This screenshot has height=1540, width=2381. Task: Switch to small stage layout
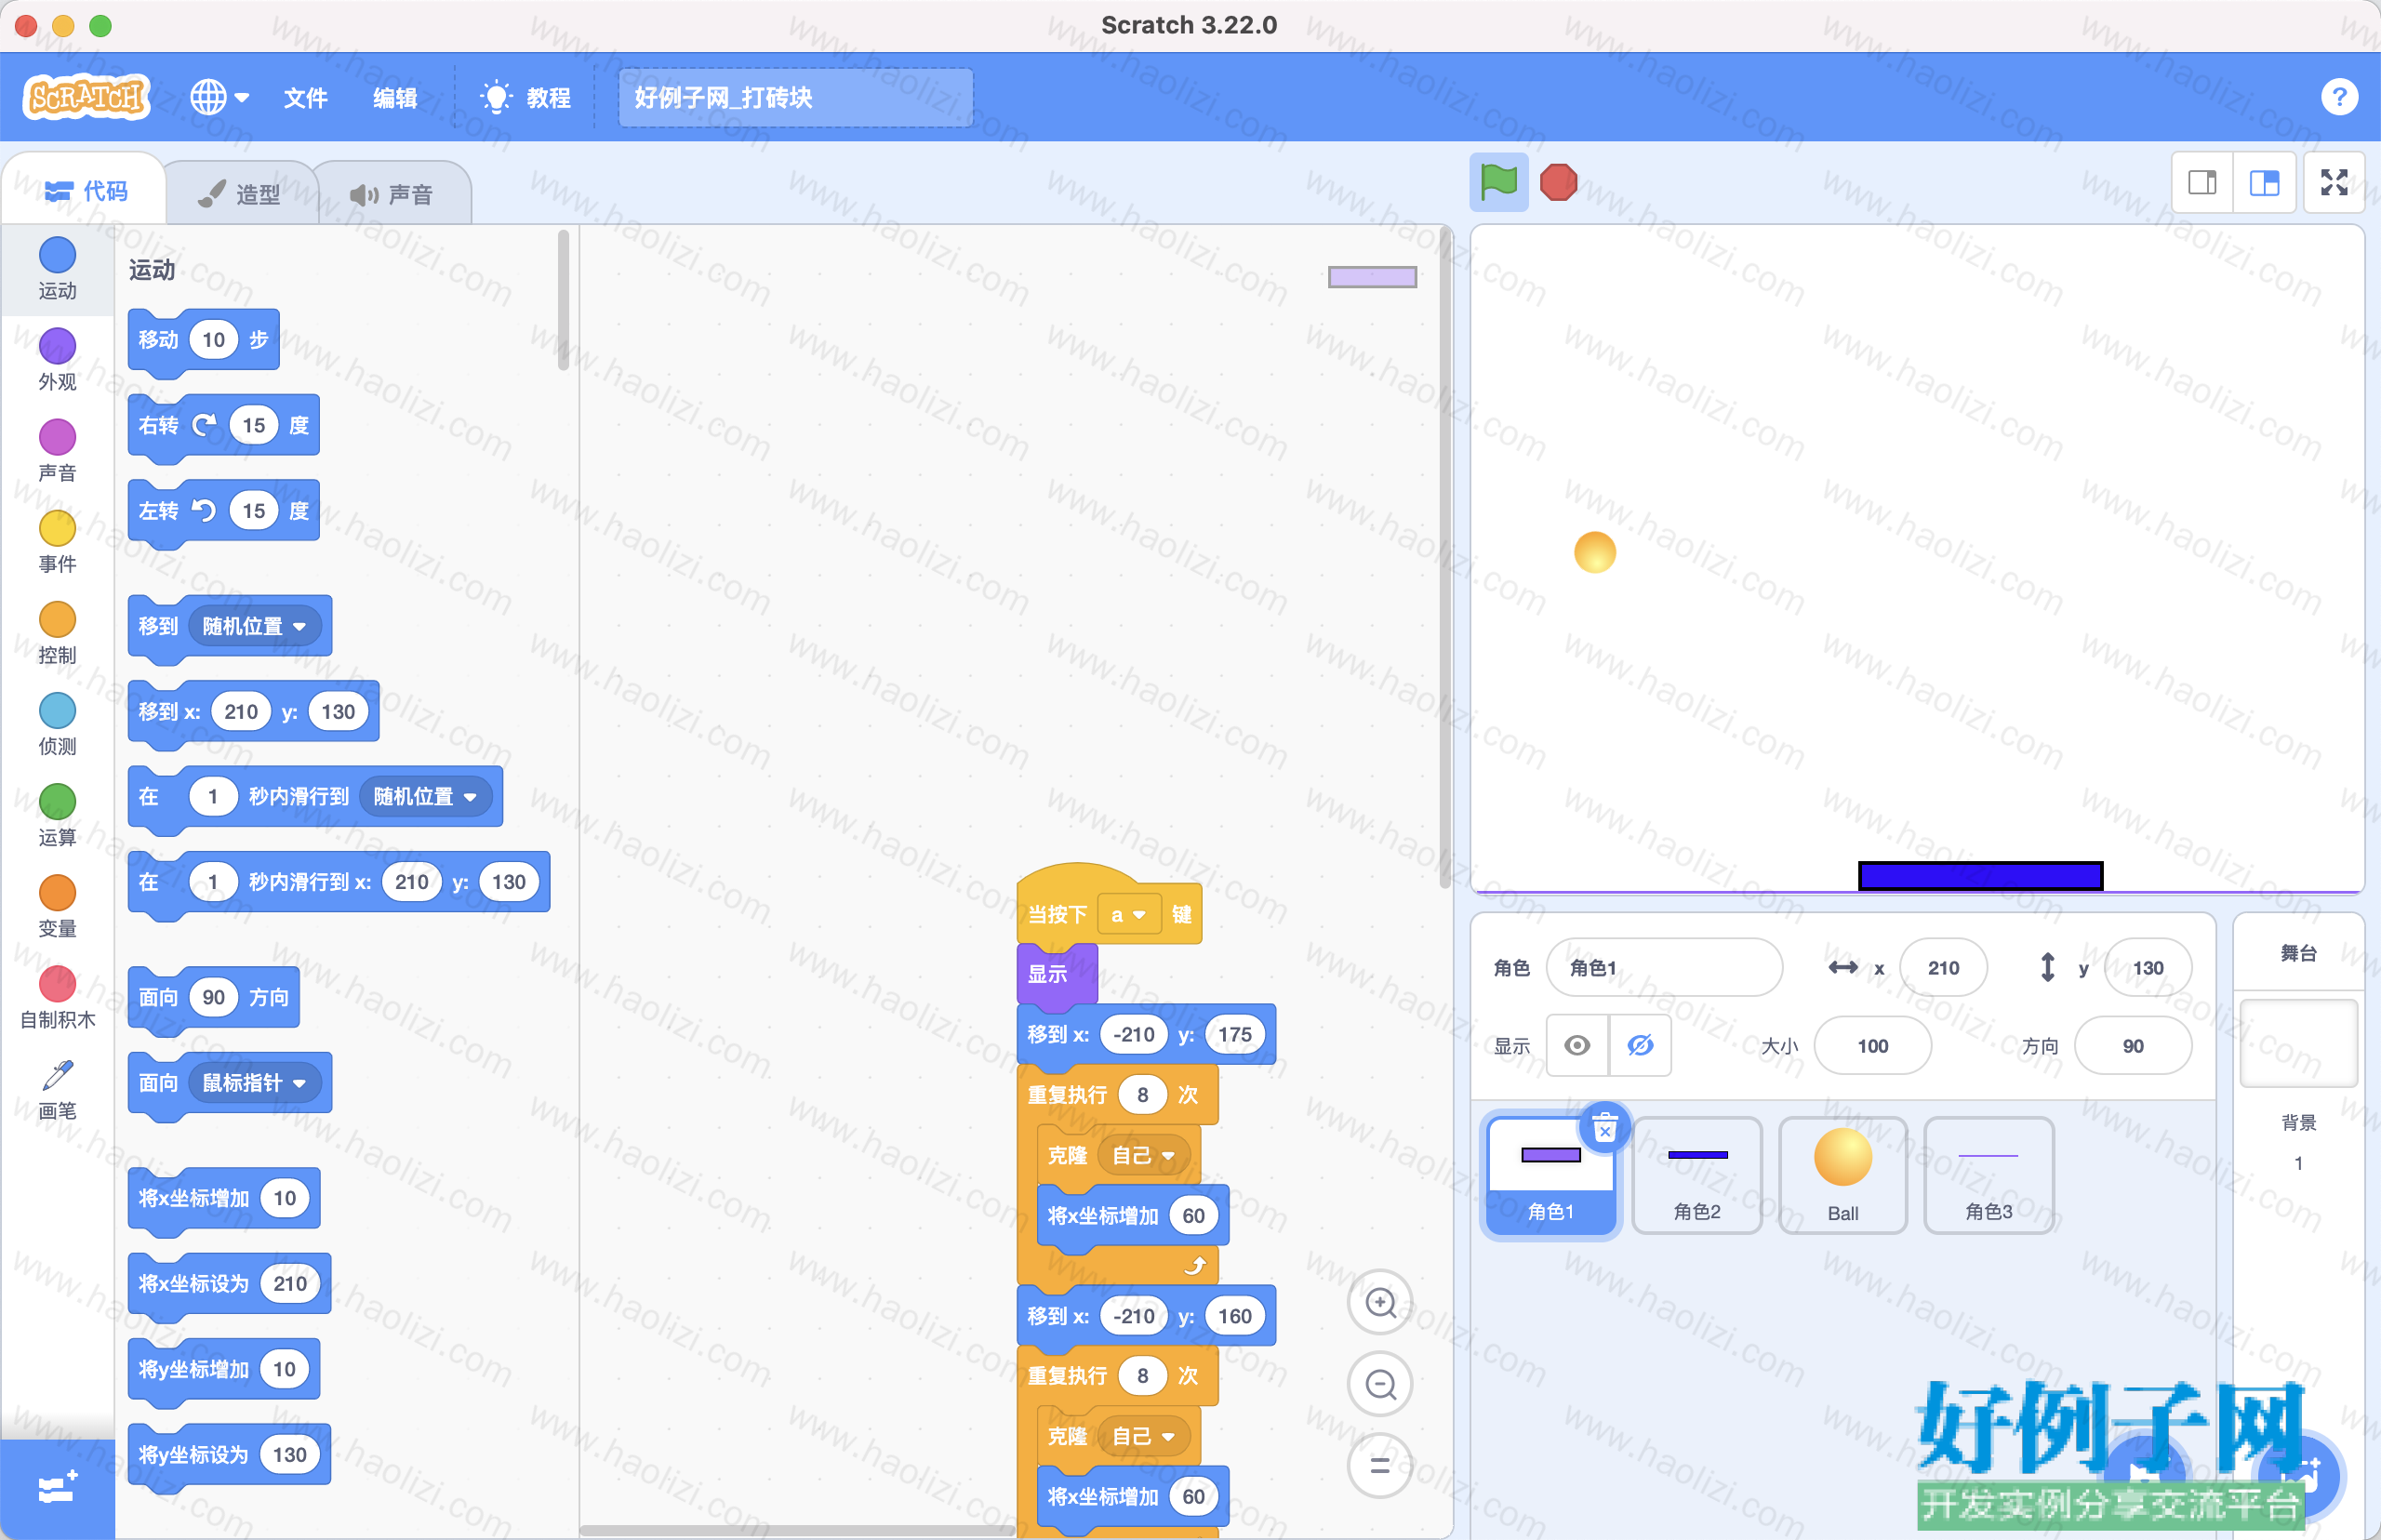2202,182
